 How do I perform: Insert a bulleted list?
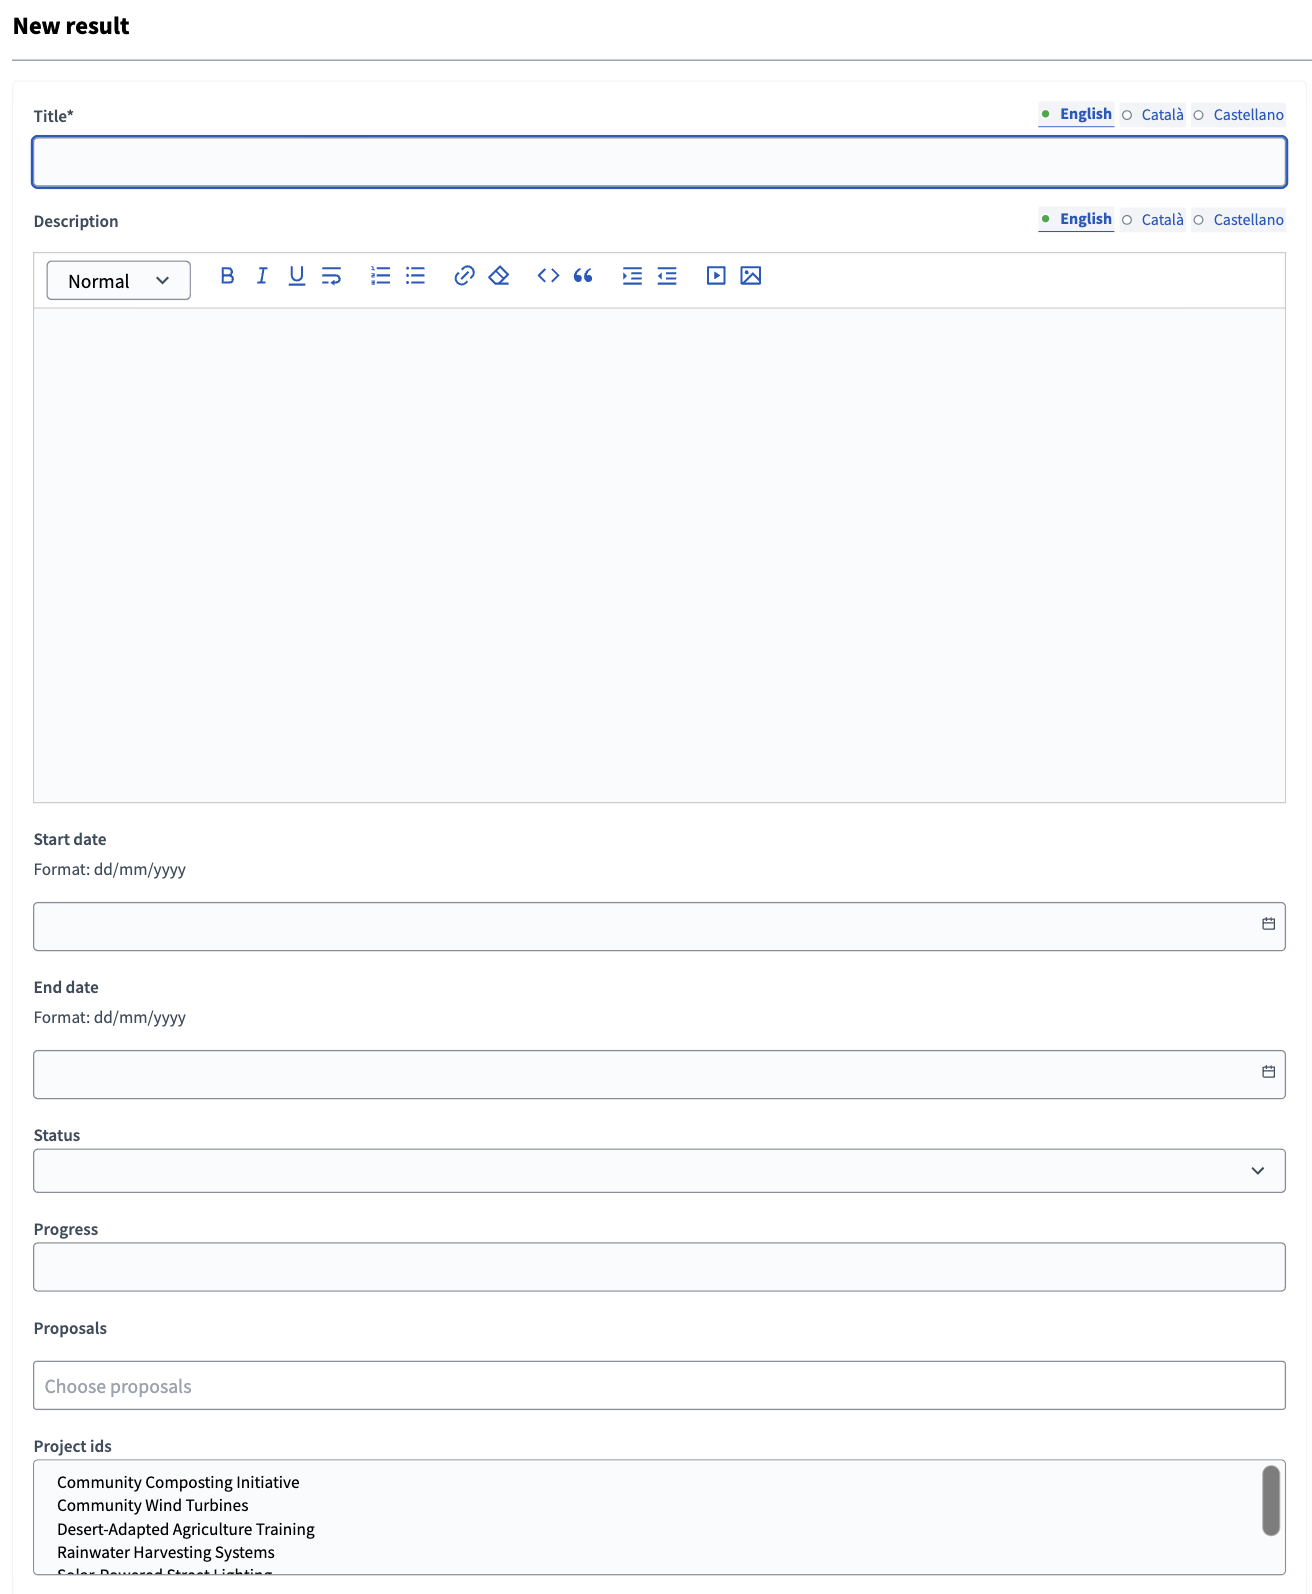(415, 276)
